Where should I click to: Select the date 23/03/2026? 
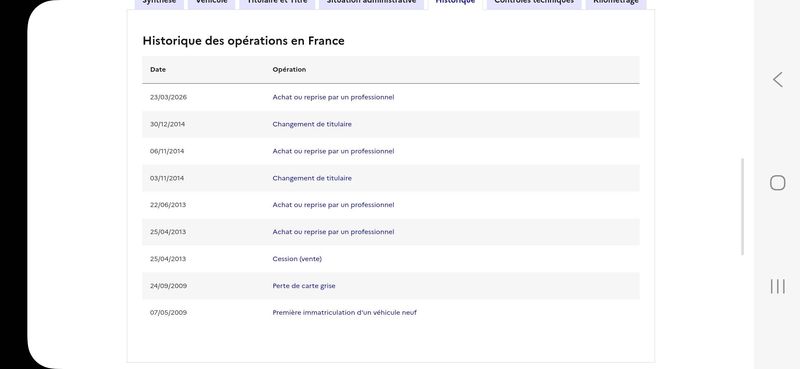pyautogui.click(x=168, y=97)
